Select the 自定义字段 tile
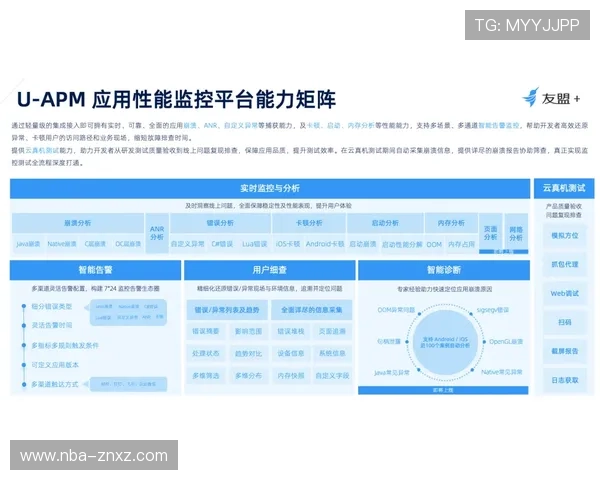Viewport: 600px width, 480px height. pos(332,376)
